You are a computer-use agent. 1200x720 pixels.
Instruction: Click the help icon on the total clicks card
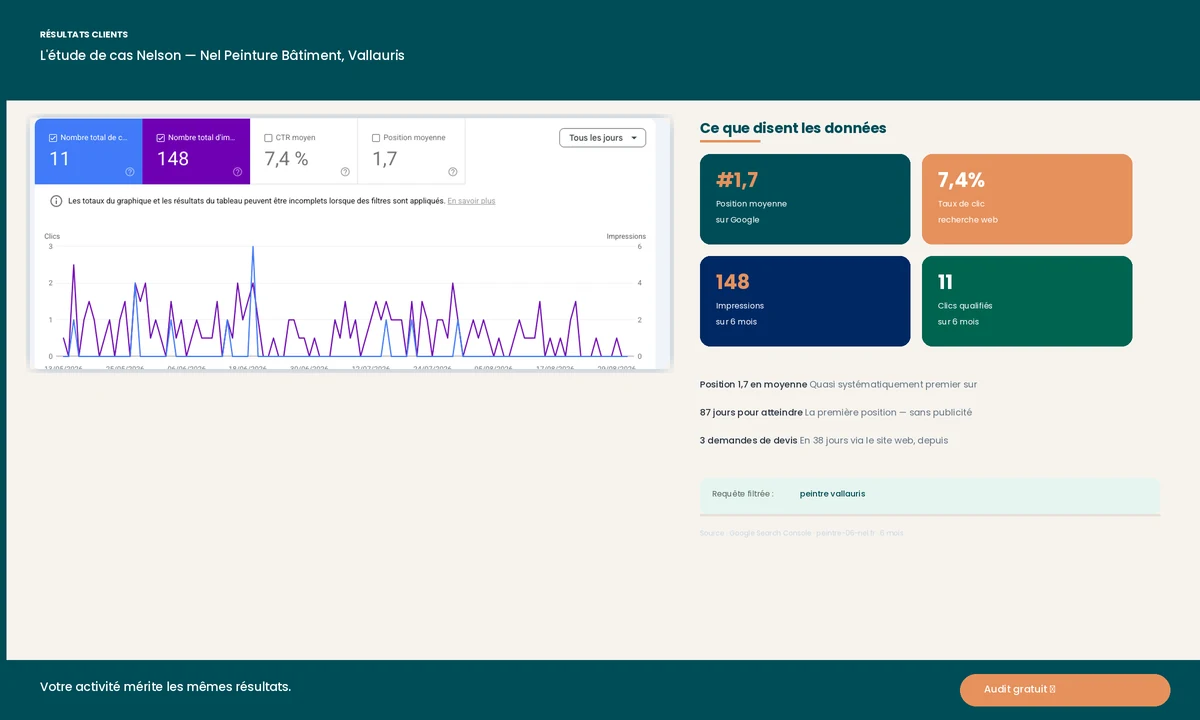pos(130,172)
